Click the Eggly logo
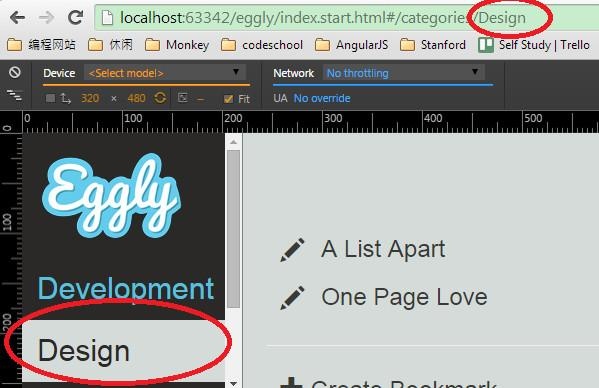 click(x=111, y=196)
